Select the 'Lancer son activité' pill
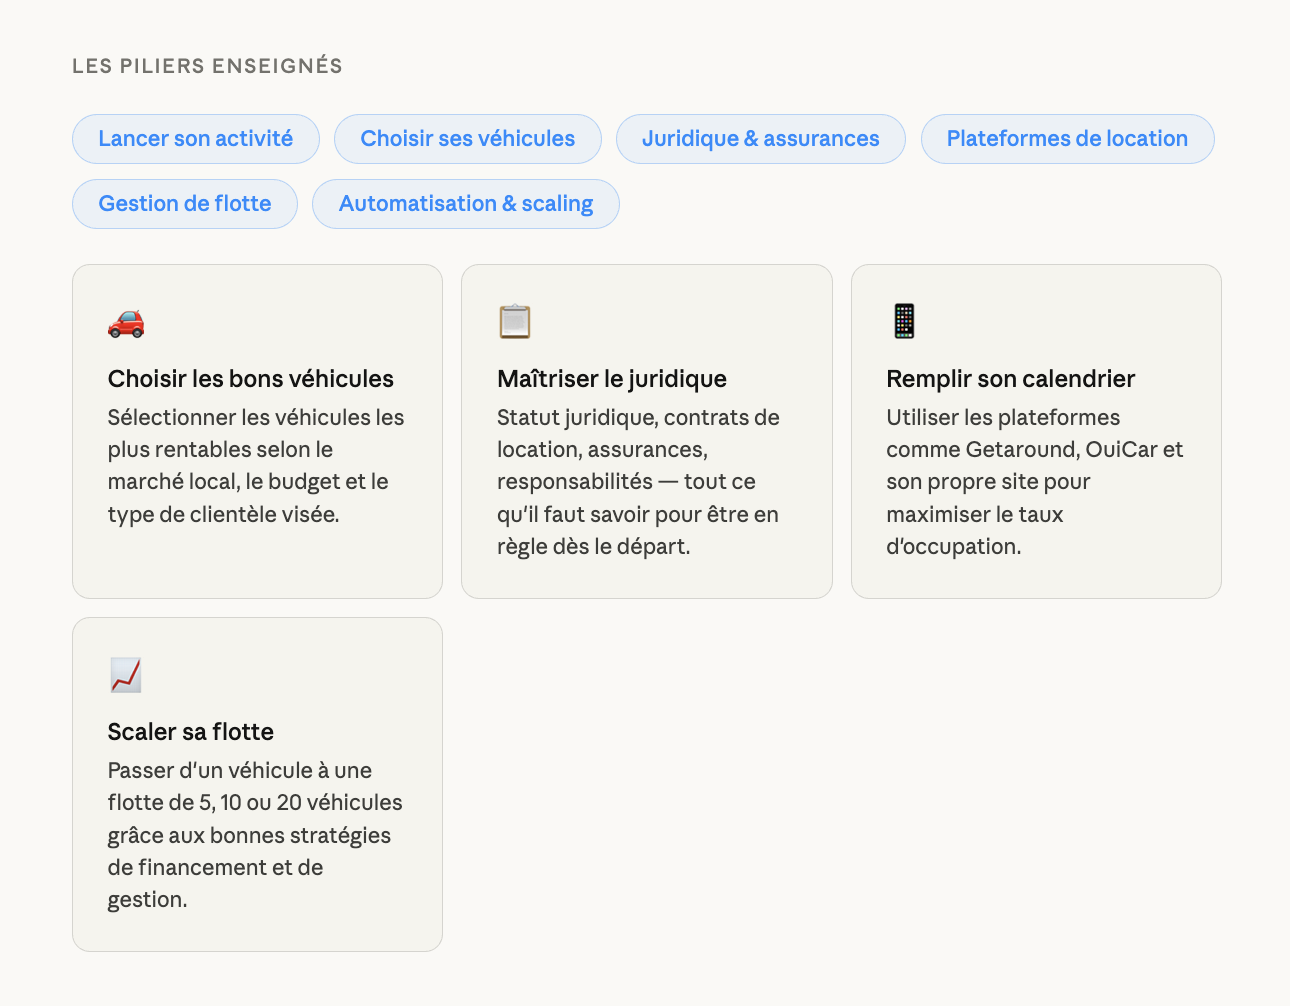 point(196,139)
